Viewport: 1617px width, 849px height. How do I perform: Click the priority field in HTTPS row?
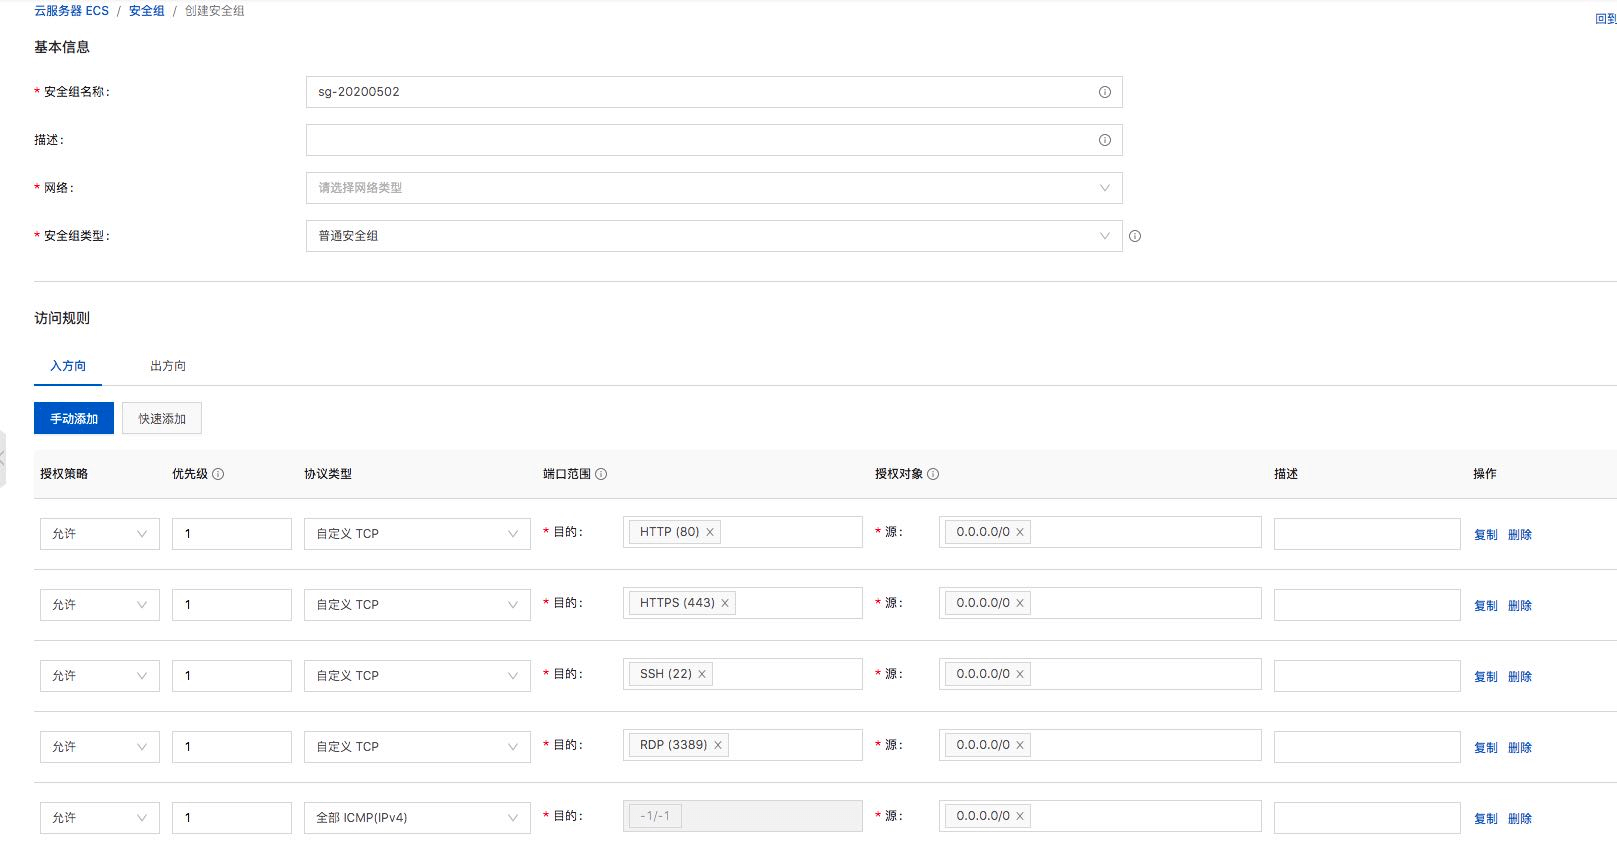[x=232, y=605]
